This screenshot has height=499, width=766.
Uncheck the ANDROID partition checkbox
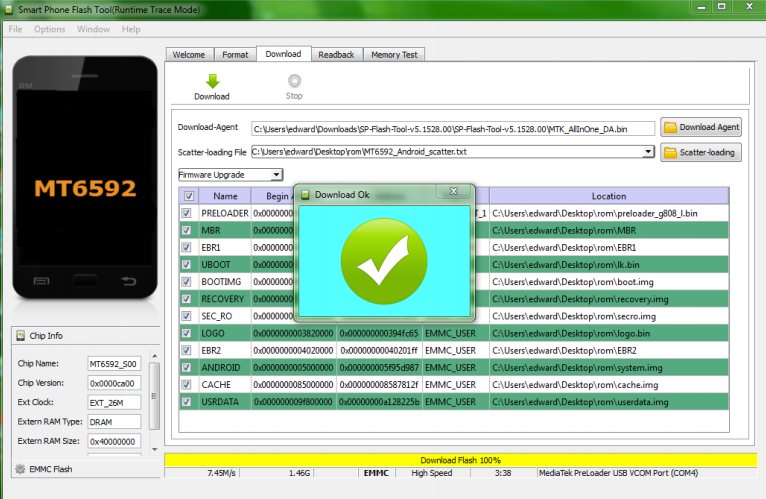point(186,368)
